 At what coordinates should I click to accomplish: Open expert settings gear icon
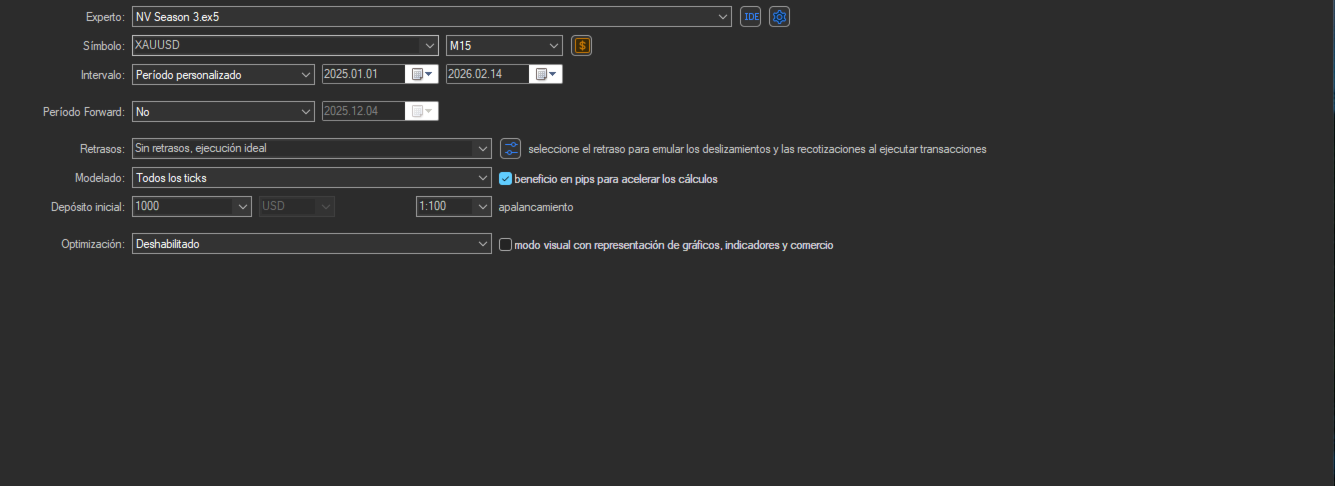[x=779, y=17]
